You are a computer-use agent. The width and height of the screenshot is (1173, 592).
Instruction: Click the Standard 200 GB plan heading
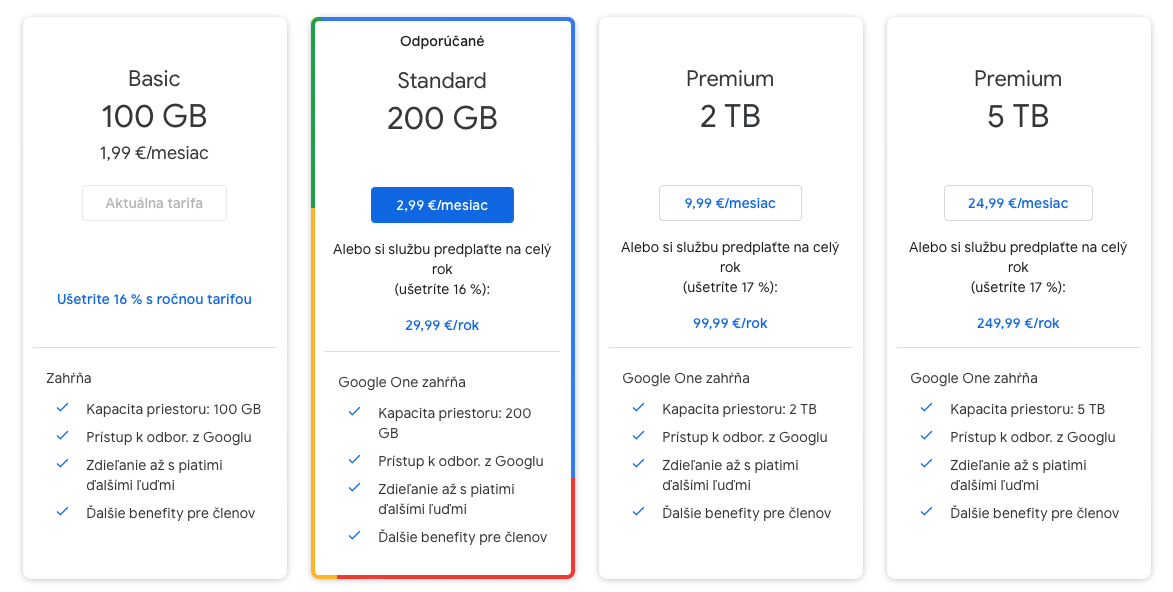click(442, 102)
